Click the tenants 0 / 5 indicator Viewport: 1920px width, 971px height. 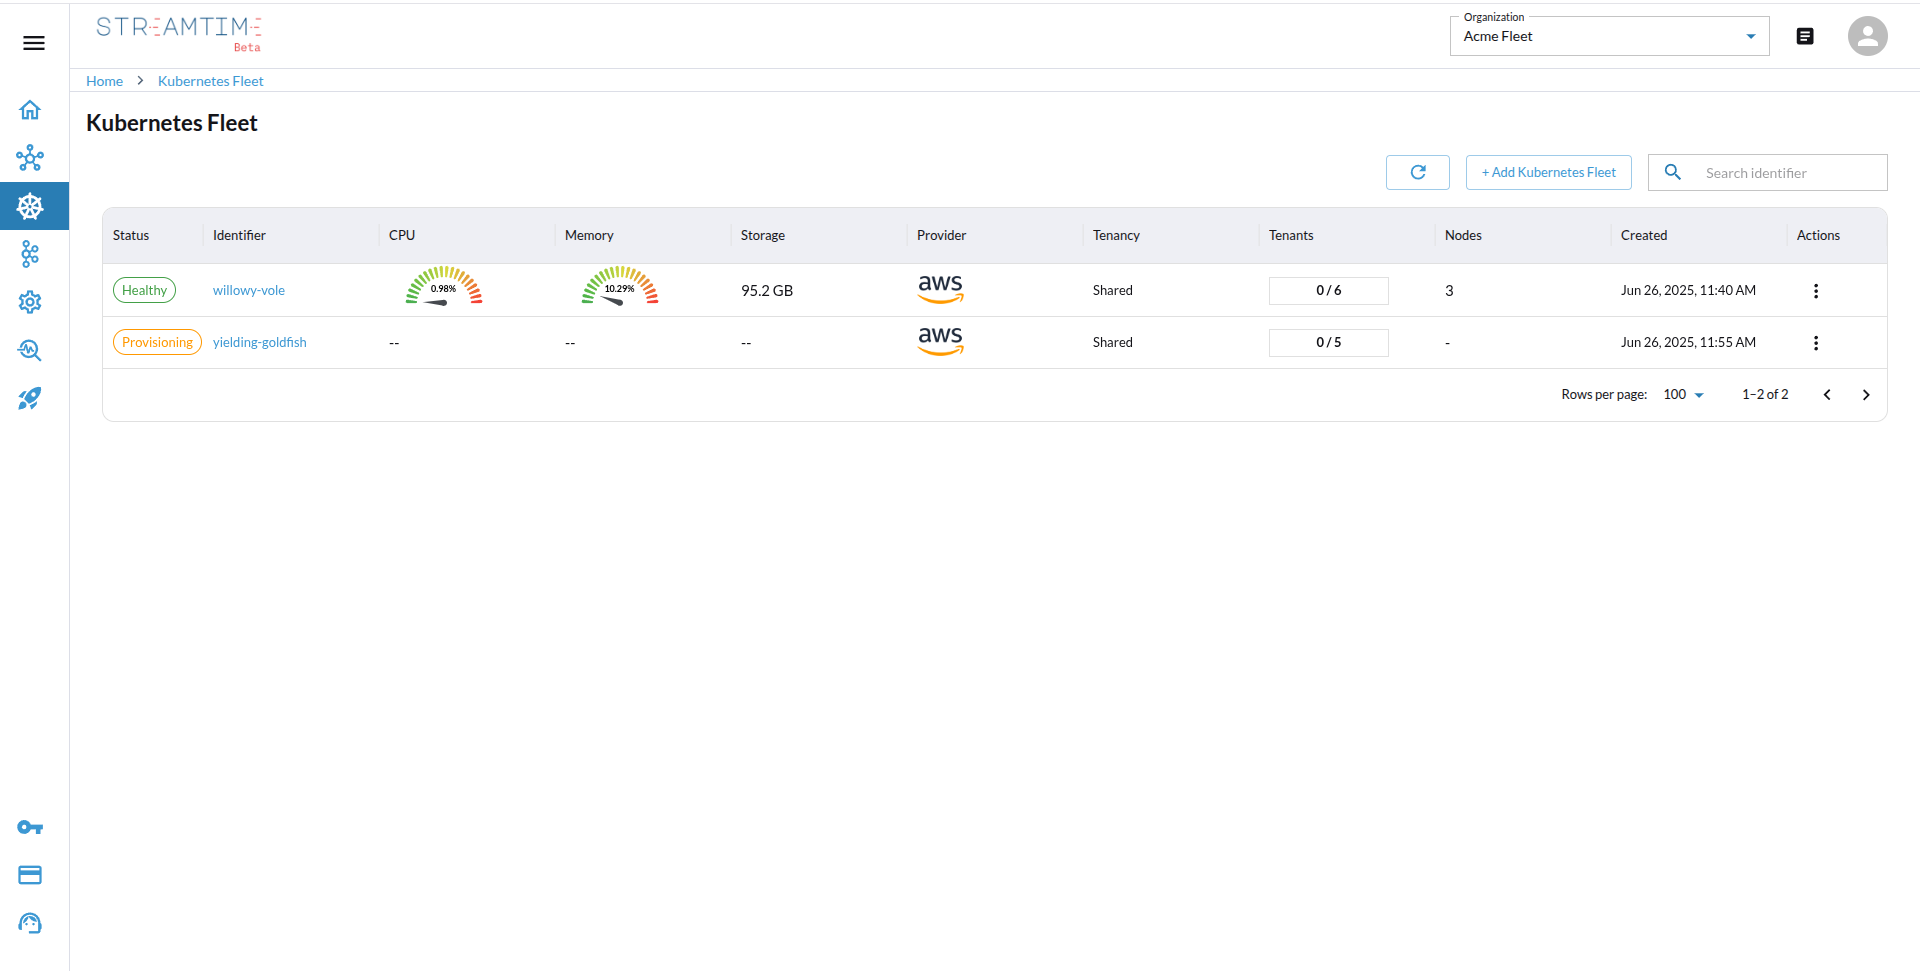tap(1328, 342)
